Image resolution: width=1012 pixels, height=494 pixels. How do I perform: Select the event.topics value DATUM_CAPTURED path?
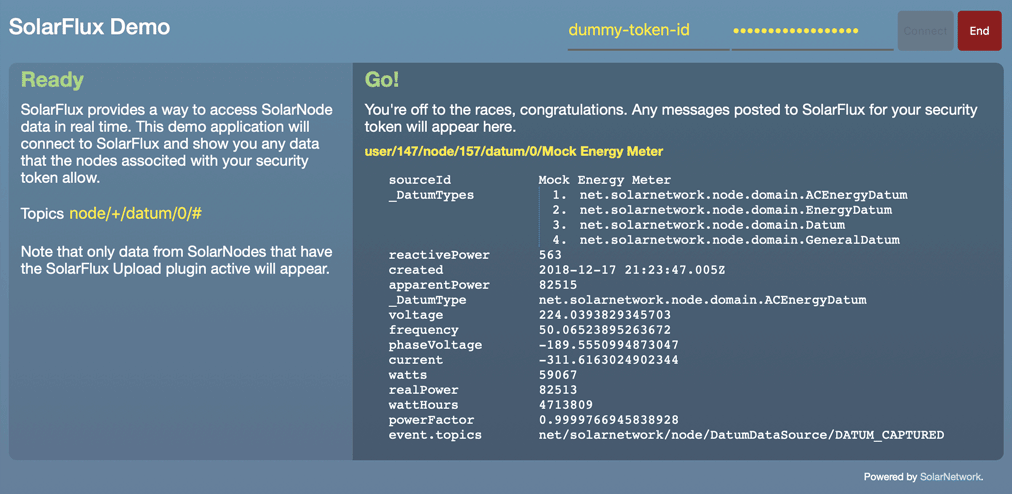(x=742, y=435)
